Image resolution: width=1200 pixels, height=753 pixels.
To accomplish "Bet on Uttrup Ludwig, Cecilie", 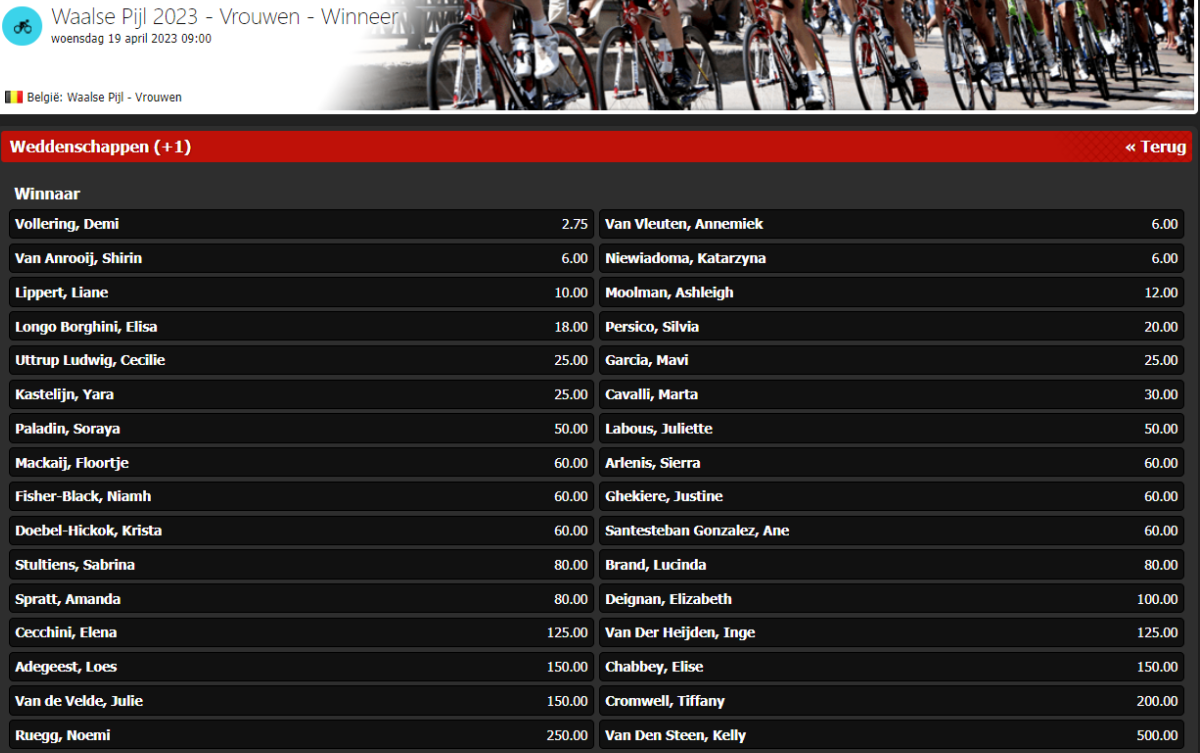I will (x=301, y=360).
